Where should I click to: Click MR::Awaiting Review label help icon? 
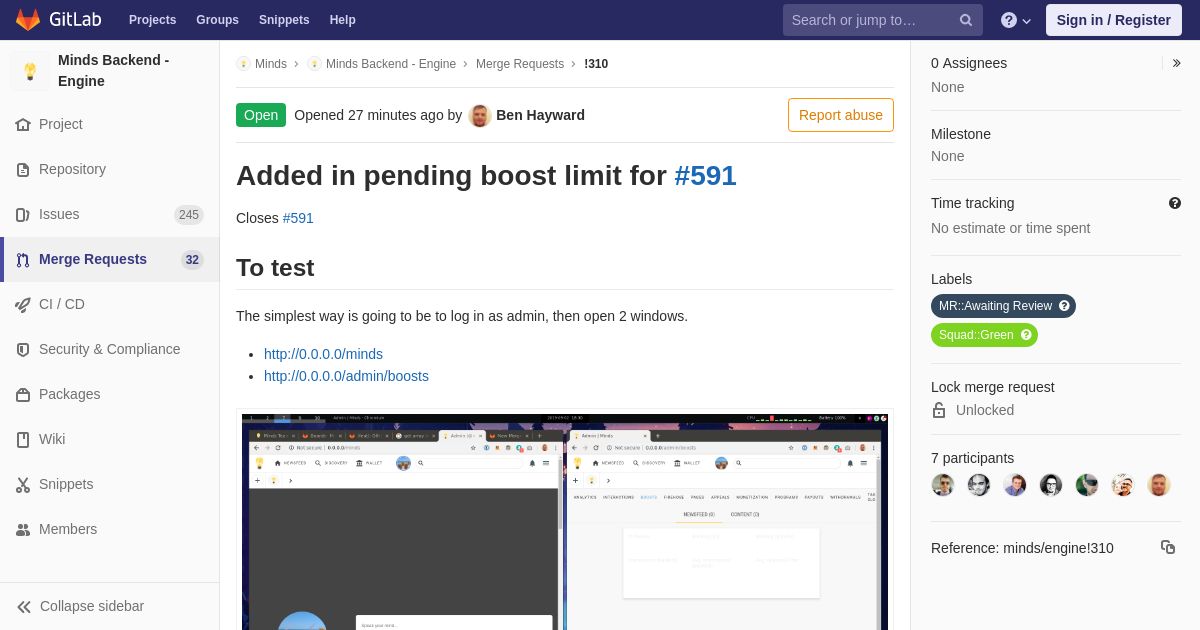[1064, 306]
